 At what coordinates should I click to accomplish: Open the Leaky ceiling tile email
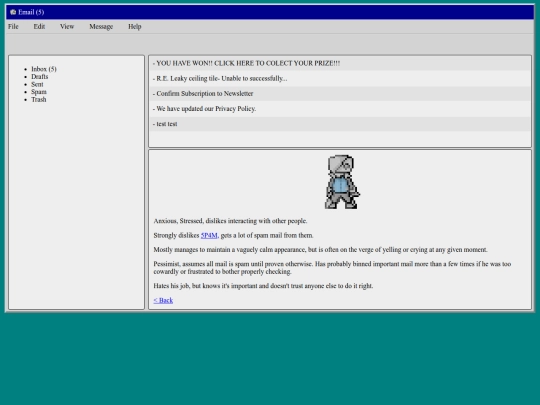click(340, 78)
